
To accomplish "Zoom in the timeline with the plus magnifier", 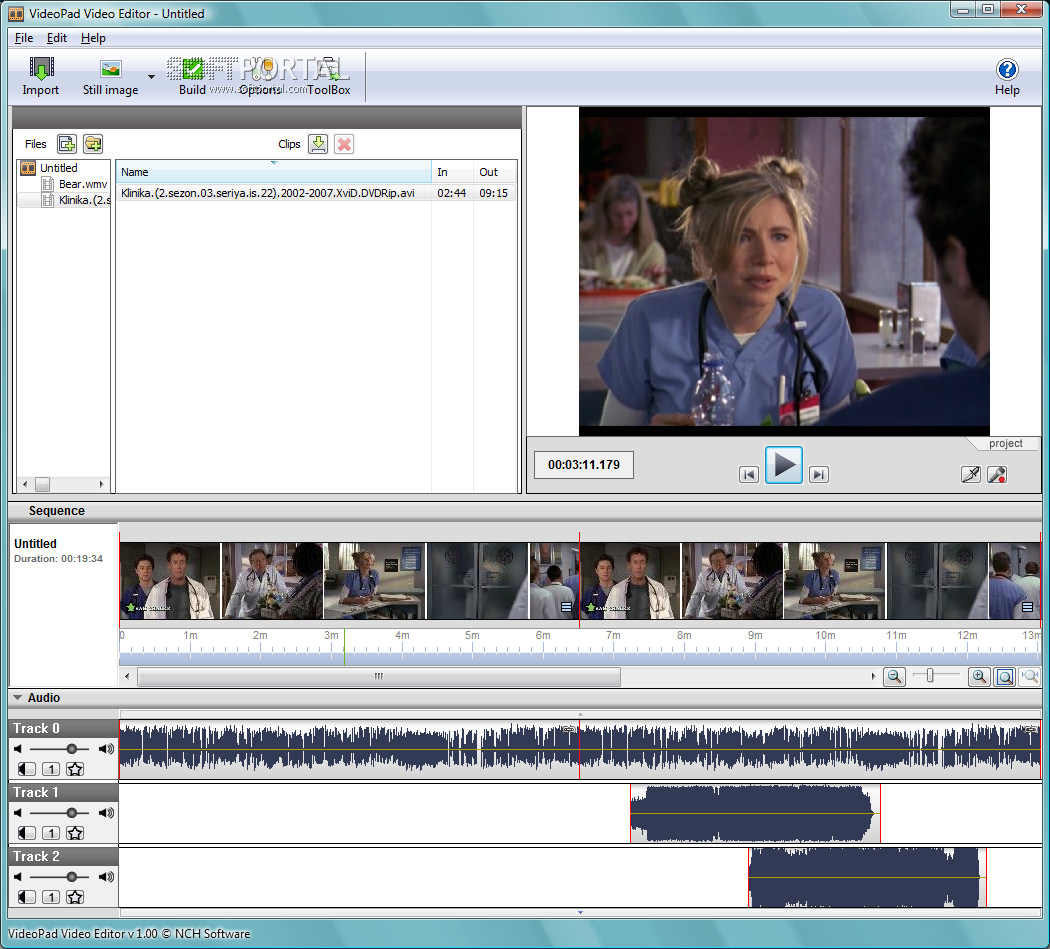I will click(979, 676).
